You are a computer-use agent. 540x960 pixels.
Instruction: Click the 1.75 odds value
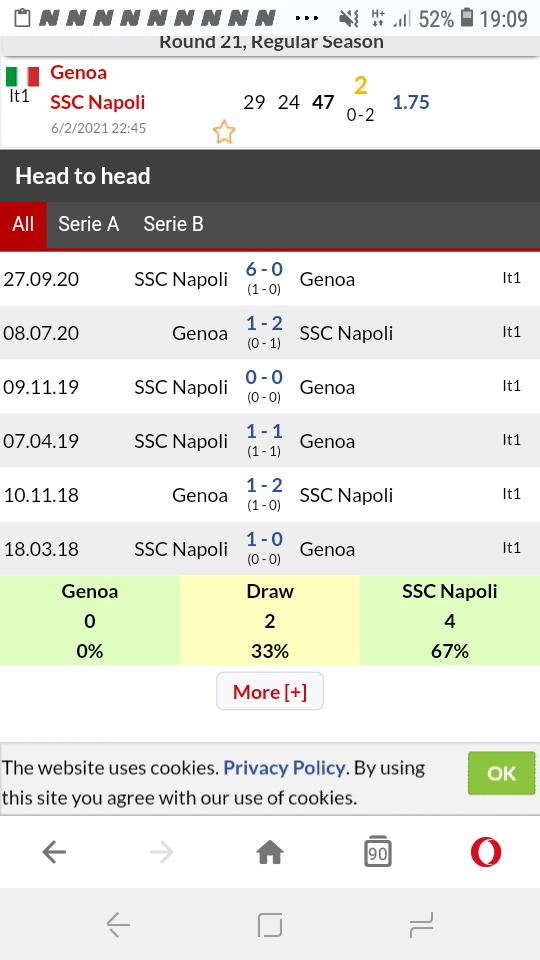(x=411, y=102)
